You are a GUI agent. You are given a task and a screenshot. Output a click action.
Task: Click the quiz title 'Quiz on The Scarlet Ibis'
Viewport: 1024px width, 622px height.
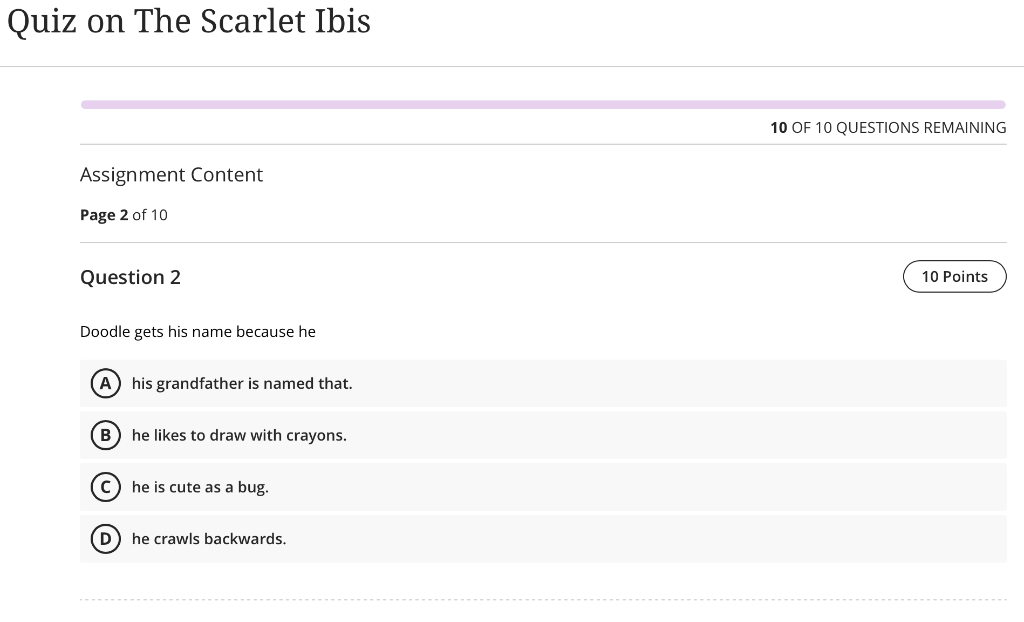[x=189, y=21]
